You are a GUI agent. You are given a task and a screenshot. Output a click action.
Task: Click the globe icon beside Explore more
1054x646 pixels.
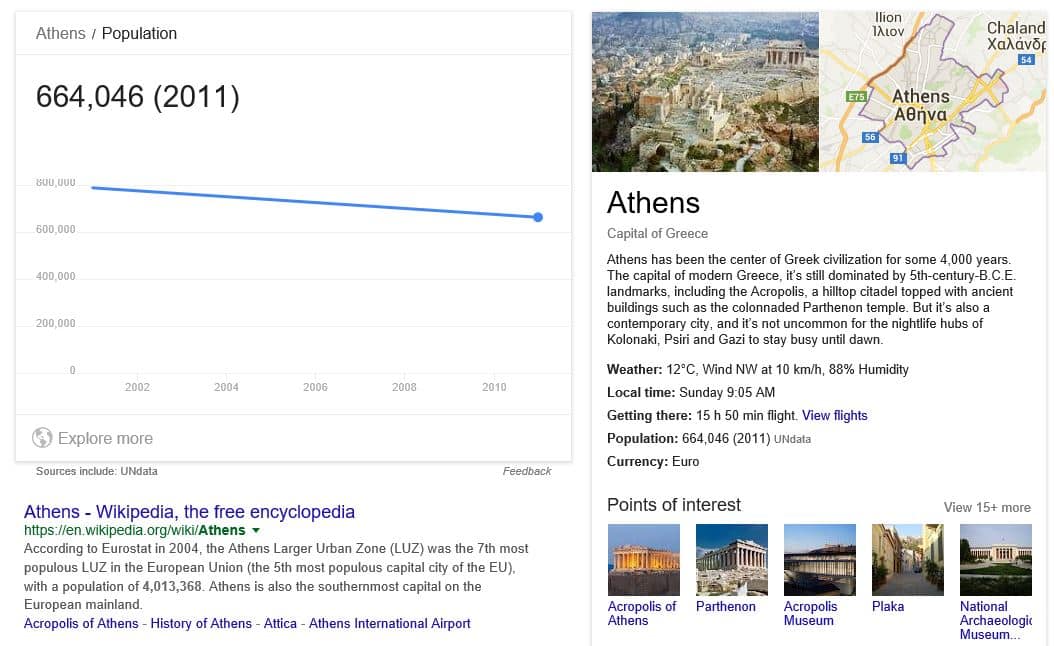pyautogui.click(x=42, y=438)
